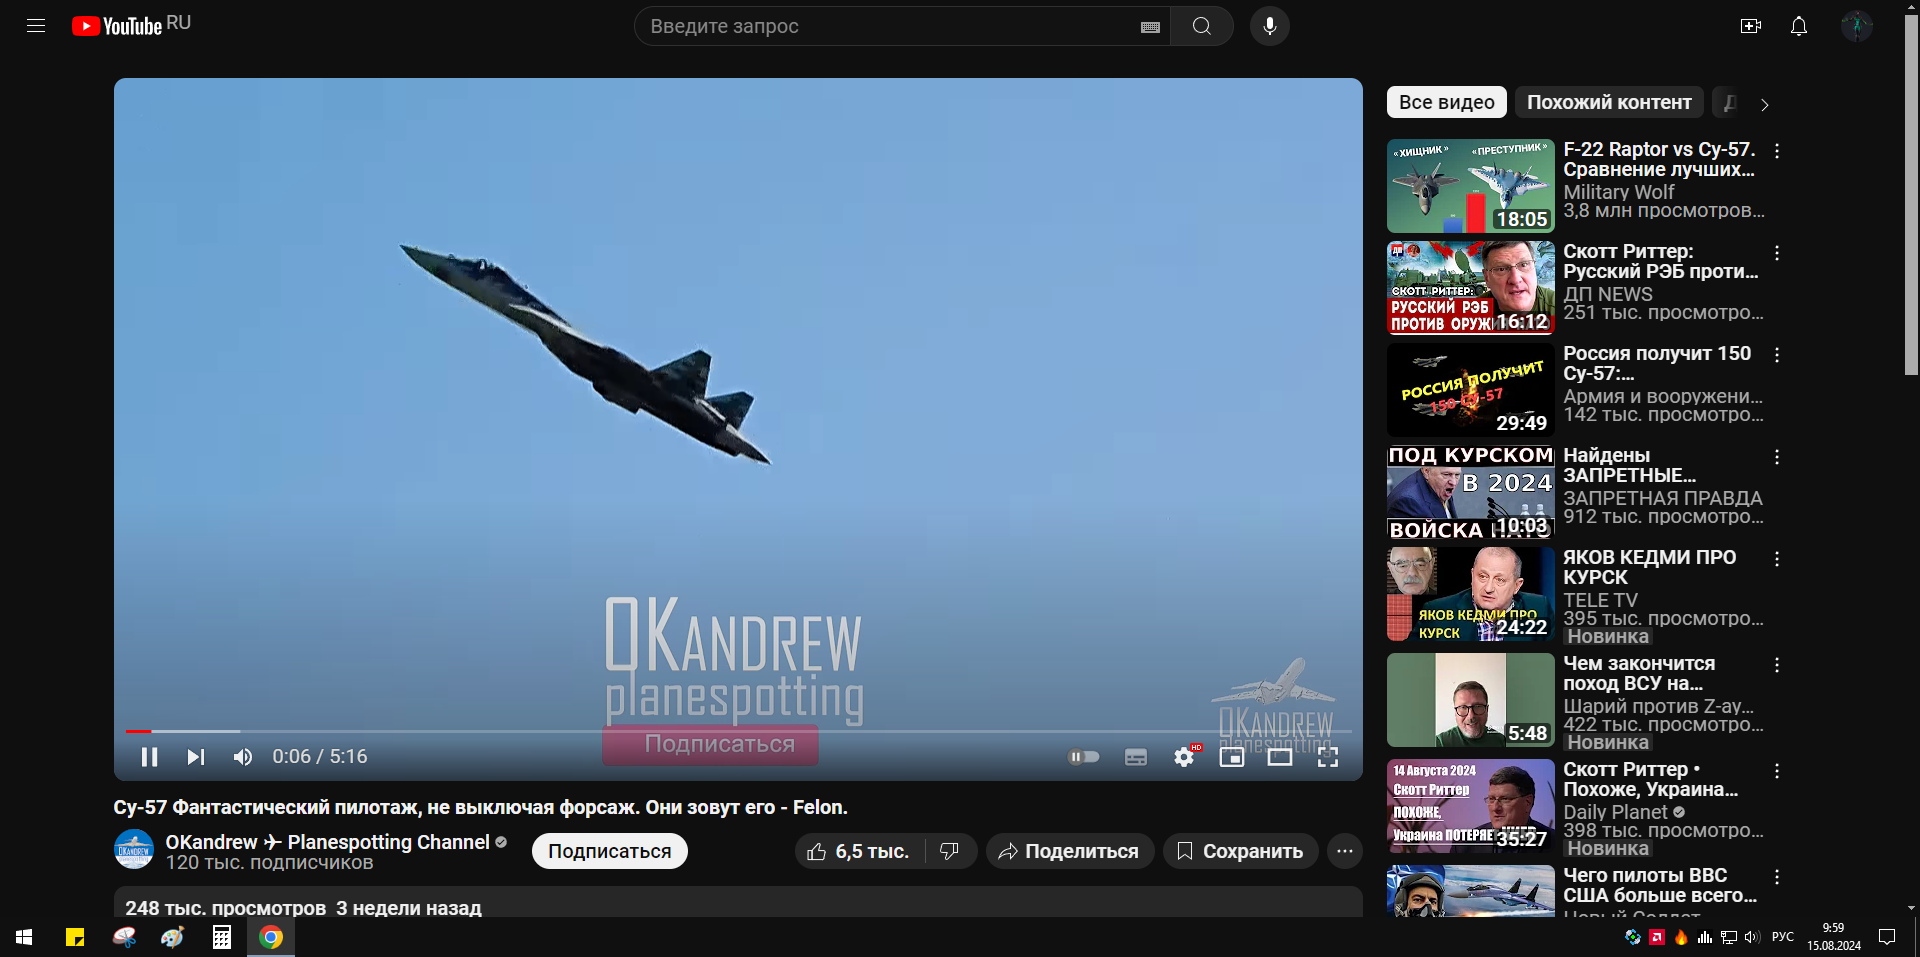Open the OKandrew channel avatar
Viewport: 1920px width, 957px height.
[x=134, y=850]
